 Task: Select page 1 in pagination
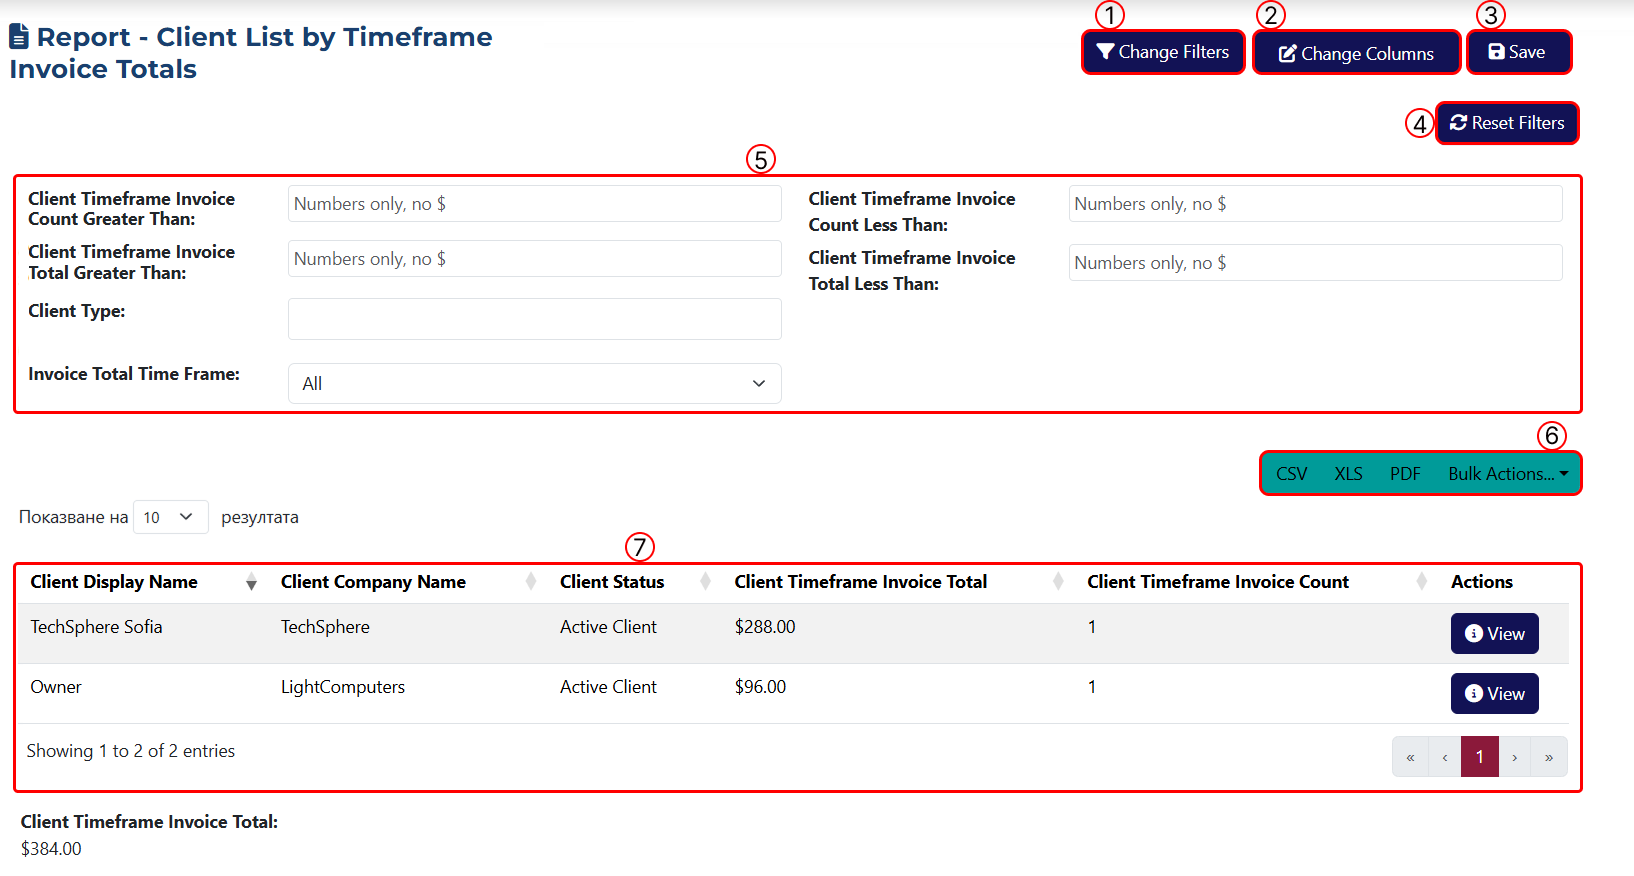point(1480,757)
